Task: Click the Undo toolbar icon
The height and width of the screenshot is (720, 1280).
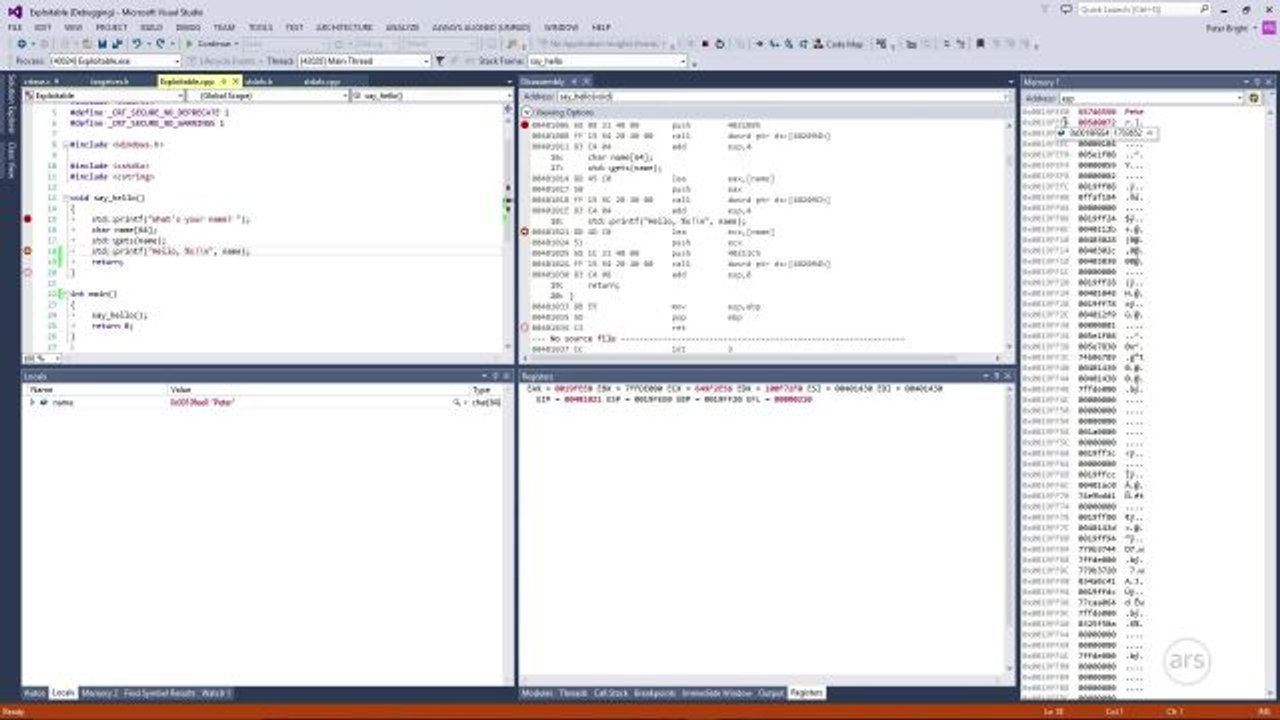Action: pyautogui.click(x=137, y=44)
